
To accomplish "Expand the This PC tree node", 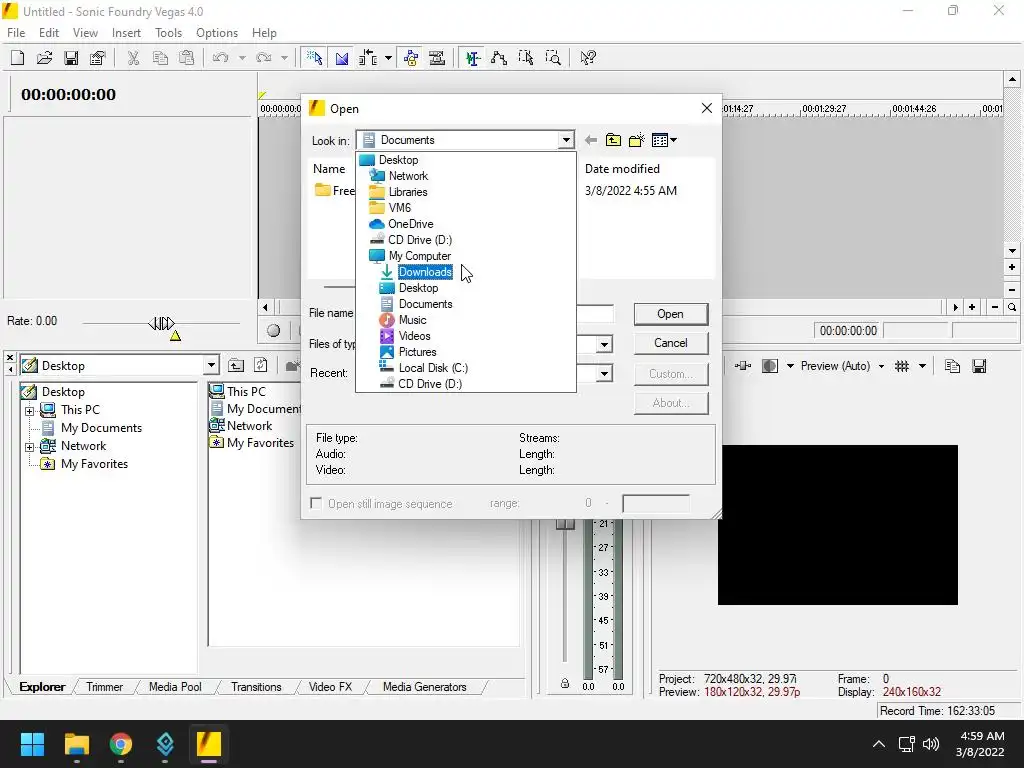I will pos(29,411).
